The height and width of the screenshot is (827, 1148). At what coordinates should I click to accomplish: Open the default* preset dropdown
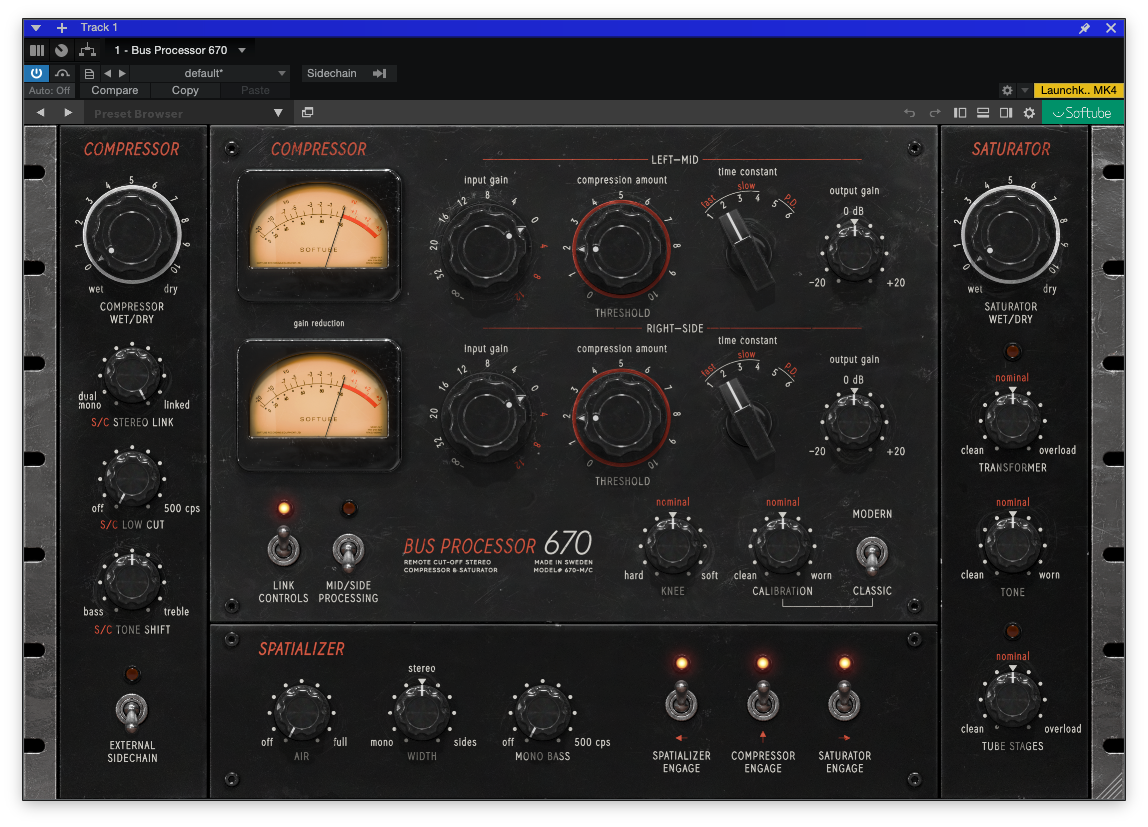[209, 73]
